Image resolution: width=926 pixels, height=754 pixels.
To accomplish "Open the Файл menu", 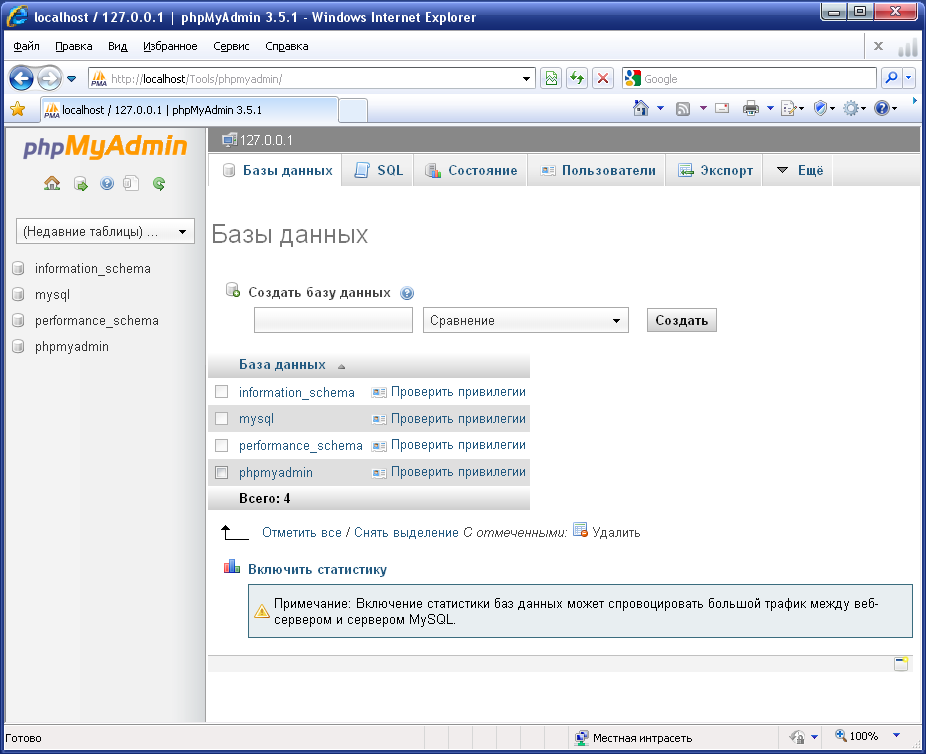I will 27,46.
